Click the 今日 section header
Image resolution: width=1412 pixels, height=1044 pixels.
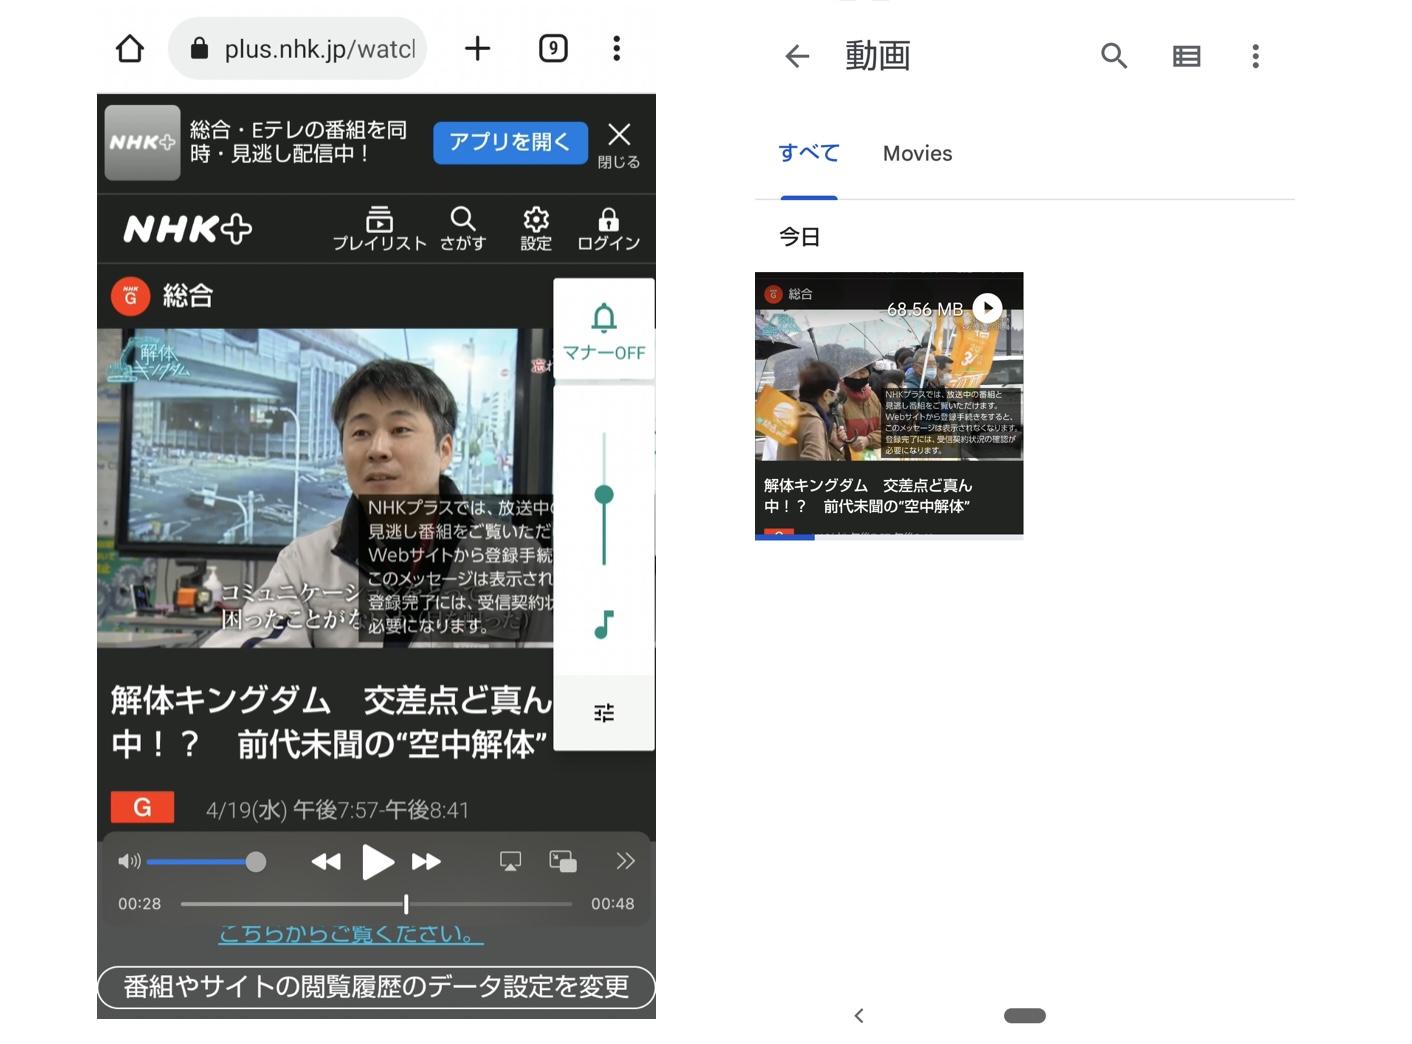pos(799,237)
